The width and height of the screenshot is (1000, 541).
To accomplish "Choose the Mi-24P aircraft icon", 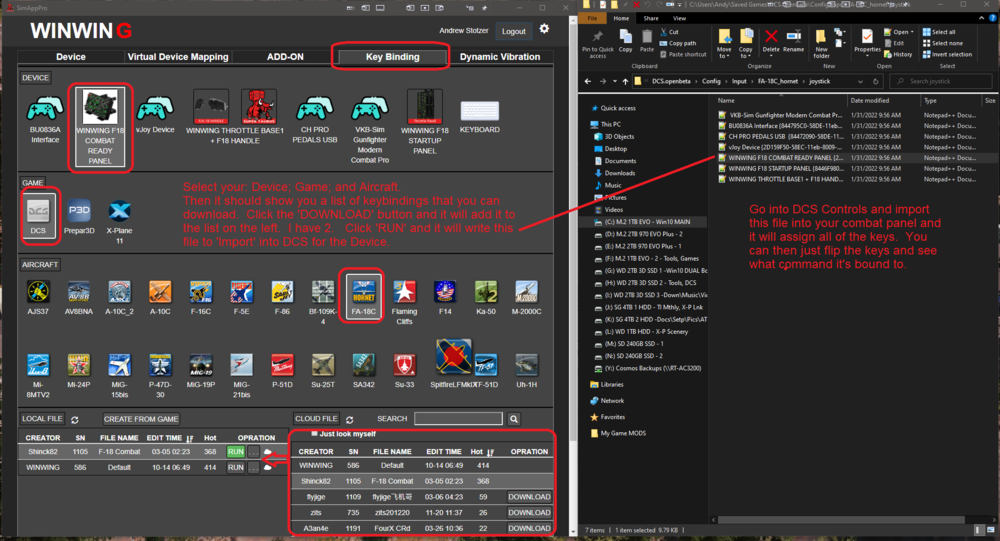I will click(78, 366).
